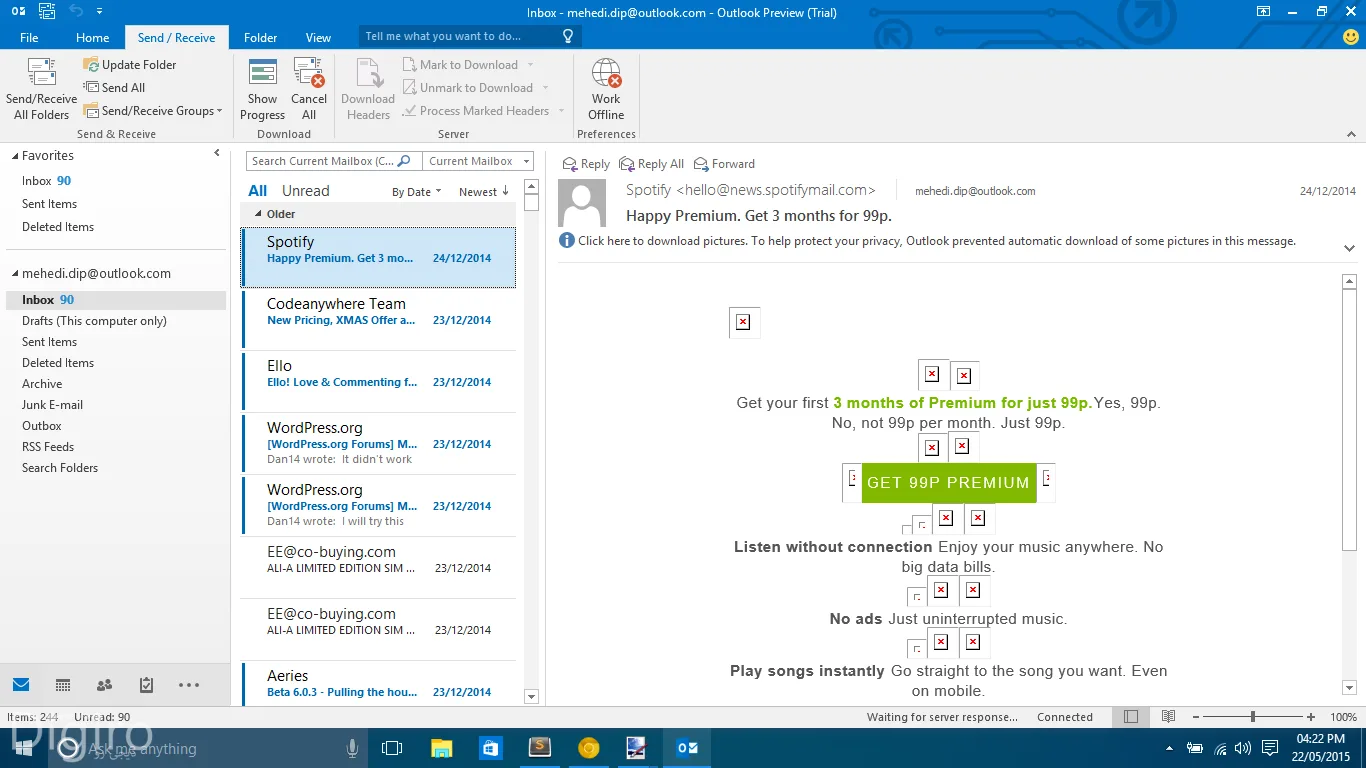The width and height of the screenshot is (1366, 768).
Task: Click Cortana microphone icon
Action: [x=352, y=748]
